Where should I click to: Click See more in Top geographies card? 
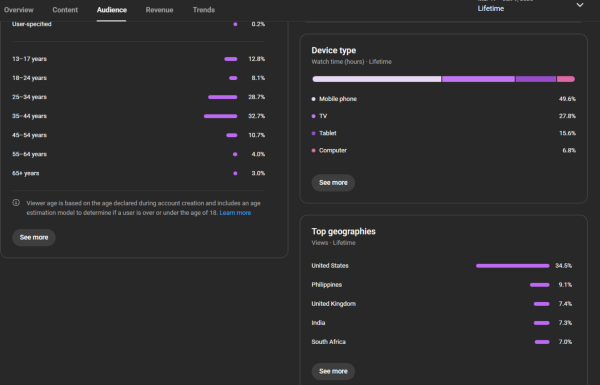tap(333, 371)
